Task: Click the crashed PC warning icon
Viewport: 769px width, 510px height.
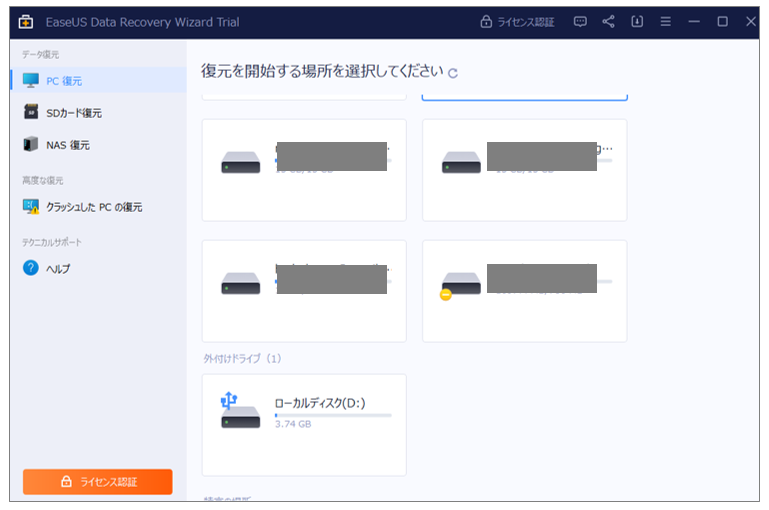Action: click(x=31, y=206)
